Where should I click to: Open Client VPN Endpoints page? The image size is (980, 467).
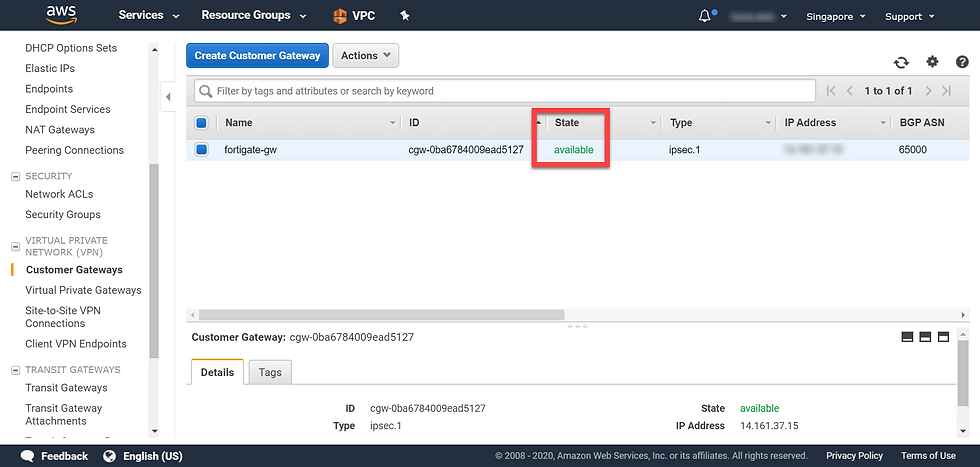[x=76, y=344]
